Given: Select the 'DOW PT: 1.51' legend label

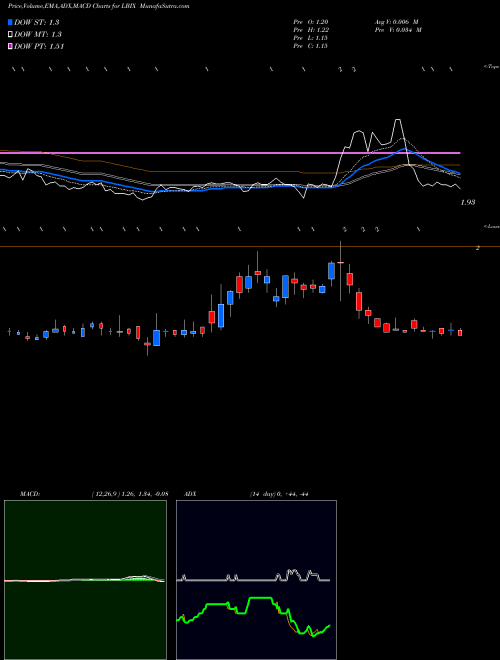Looking at the screenshot, I should [39, 47].
